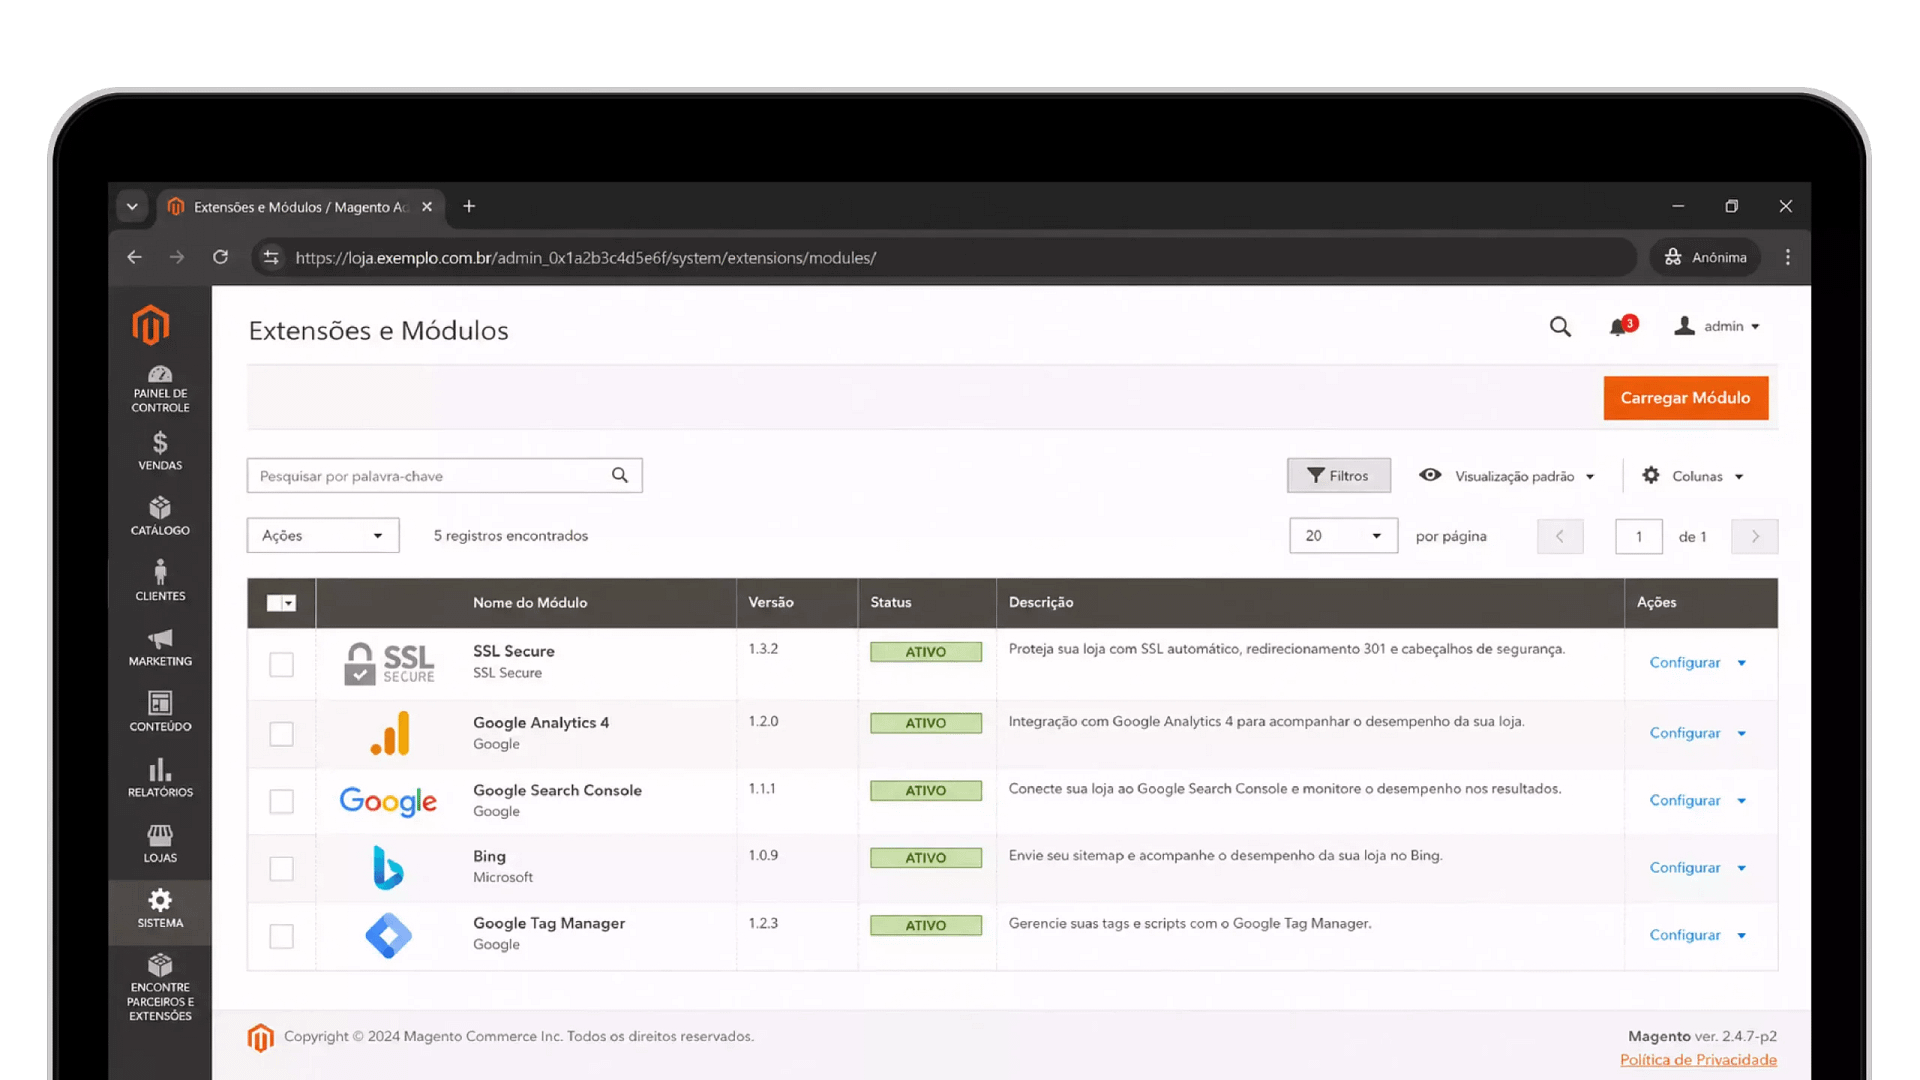Click version 1.2.3 cell
Viewport: 1920px width, 1080px height.
(763, 923)
